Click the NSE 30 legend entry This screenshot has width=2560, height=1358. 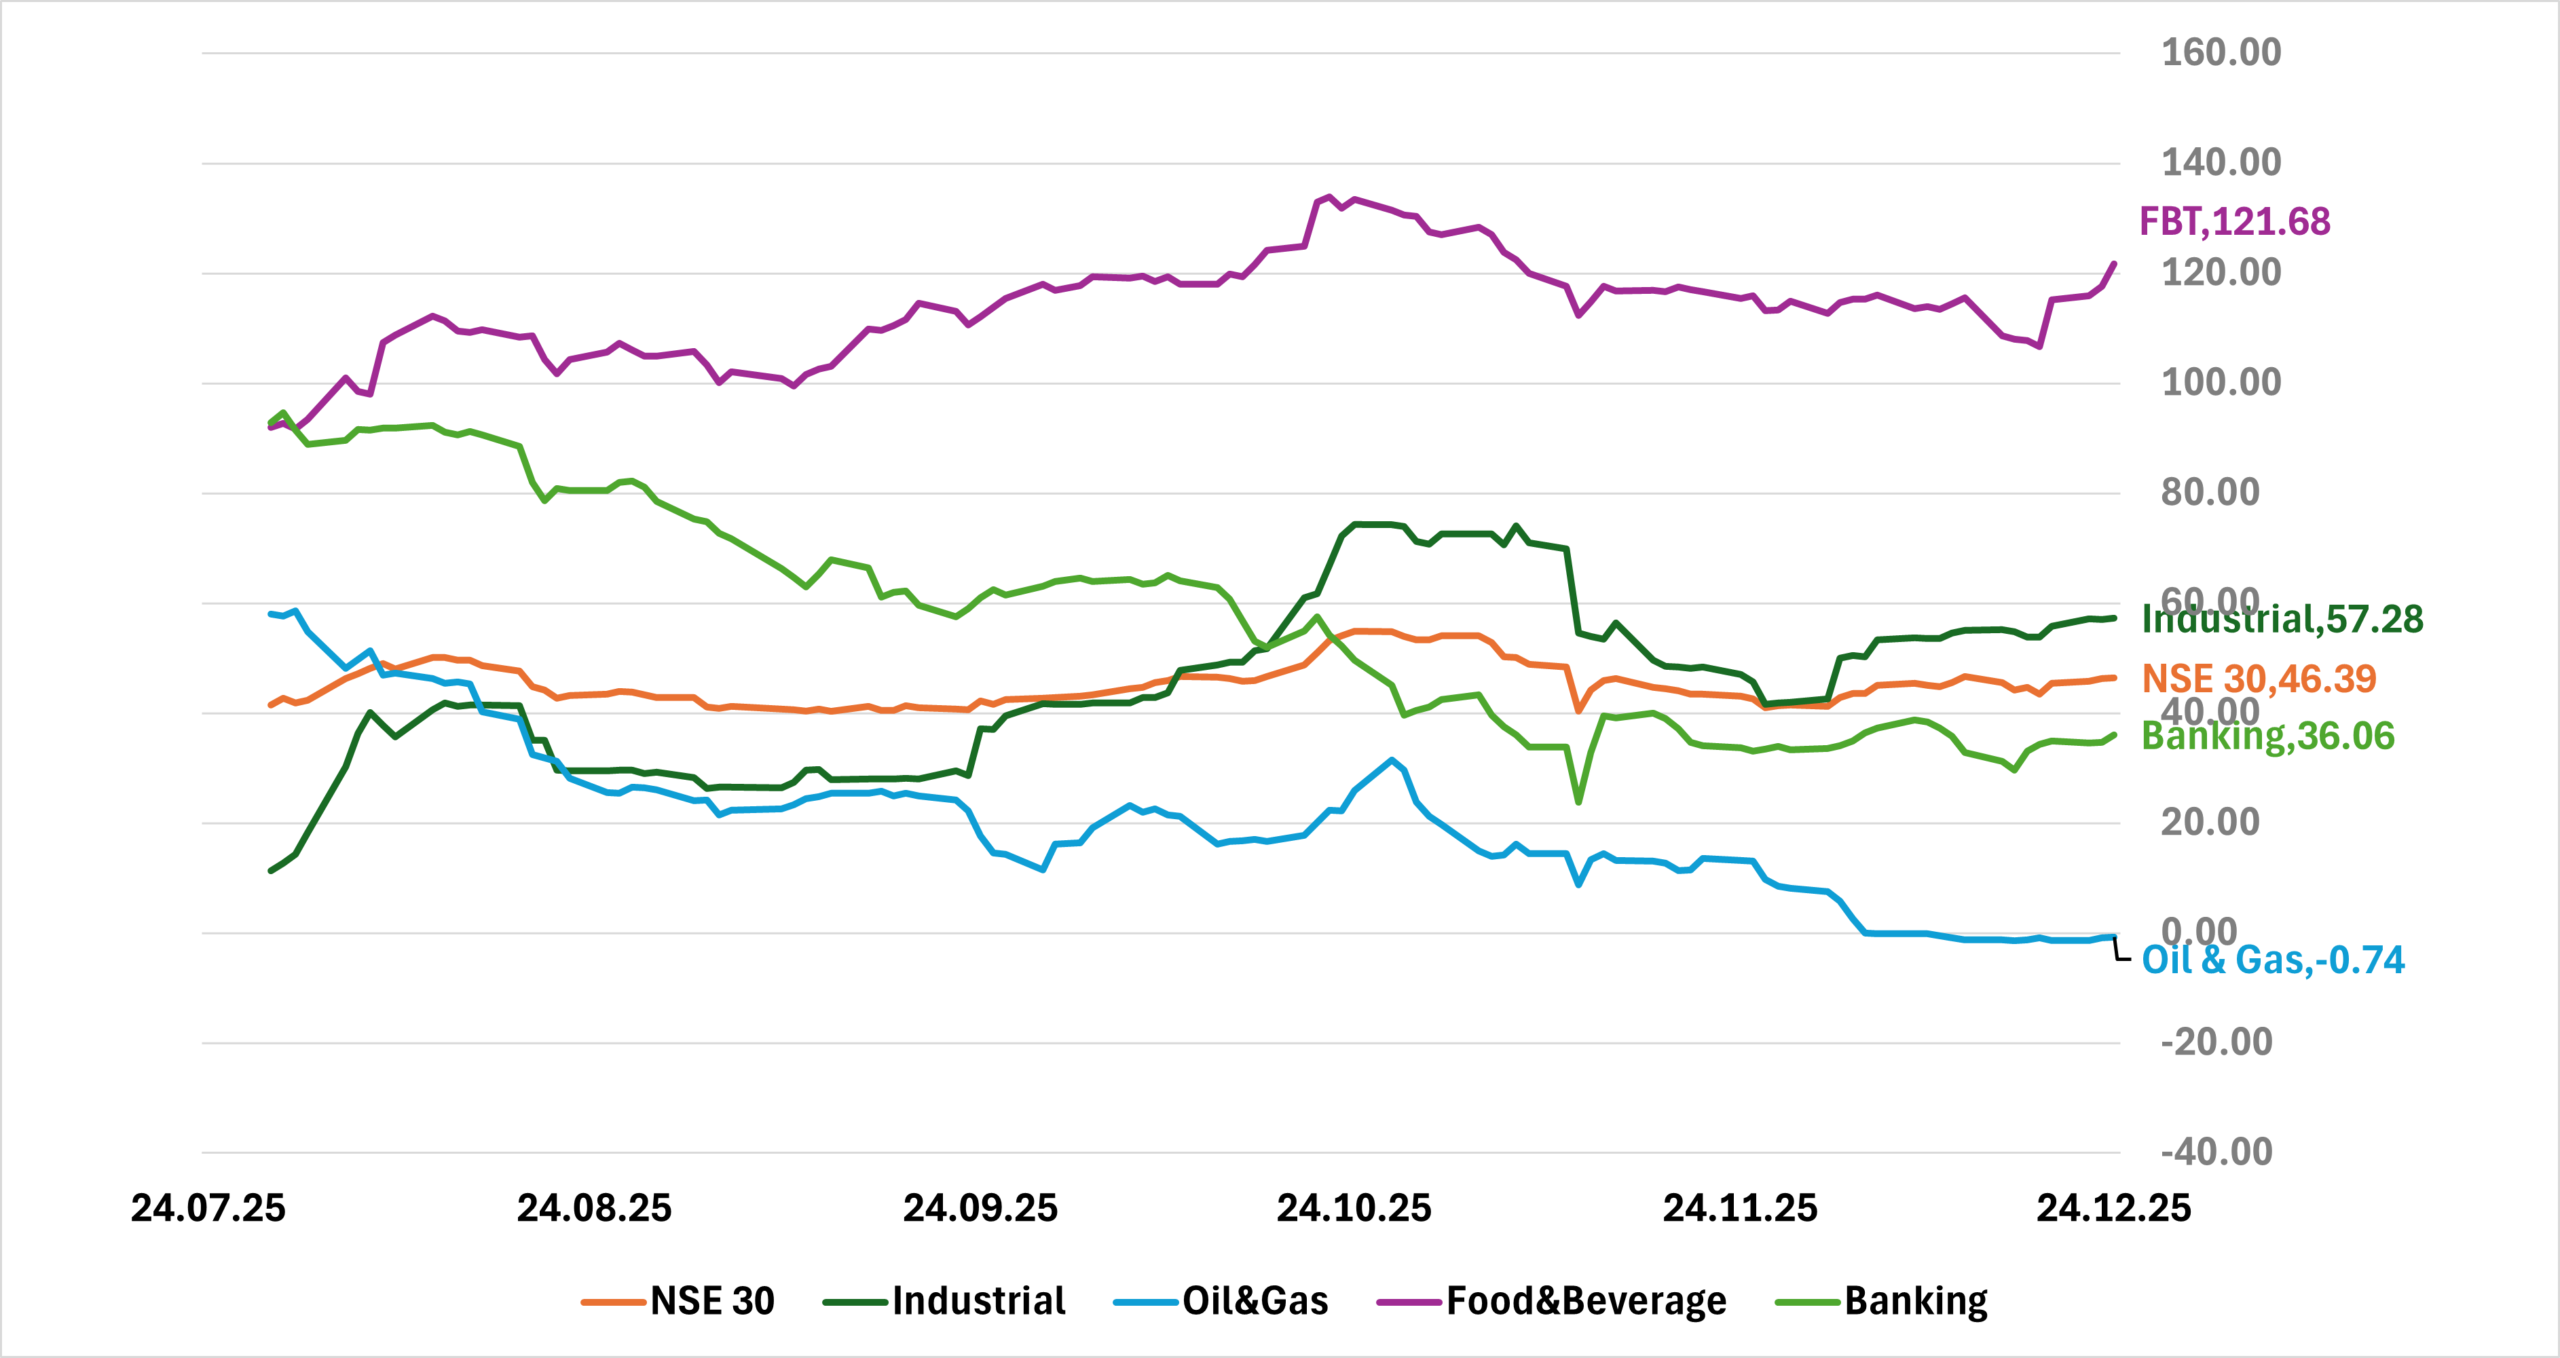pyautogui.click(x=712, y=1301)
